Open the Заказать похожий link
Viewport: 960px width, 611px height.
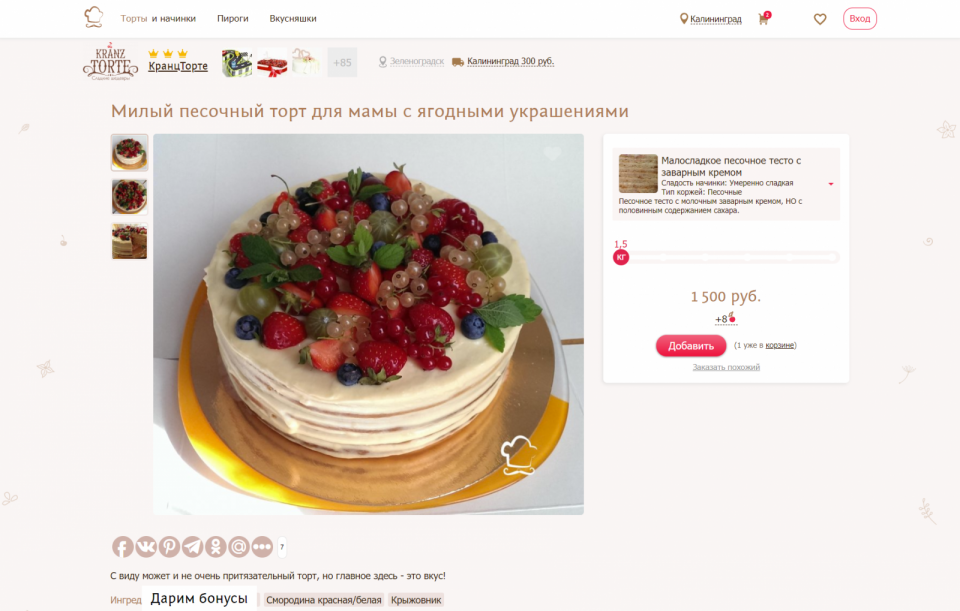726,367
